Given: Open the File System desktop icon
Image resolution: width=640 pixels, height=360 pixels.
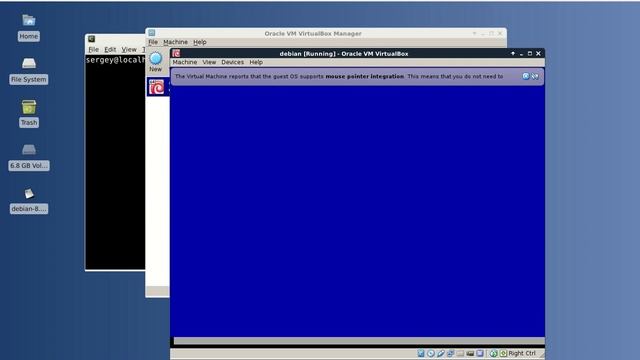Looking at the screenshot, I should [x=29, y=71].
